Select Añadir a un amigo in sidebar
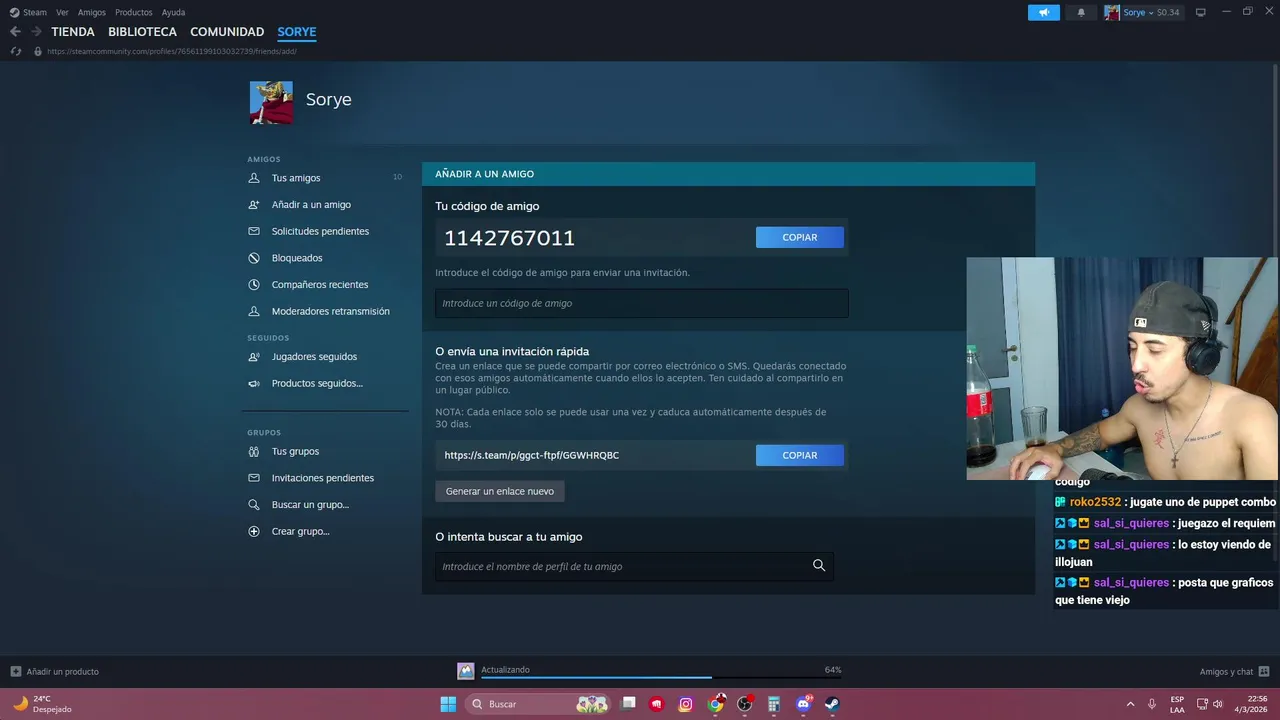The height and width of the screenshot is (720, 1280). (x=311, y=205)
